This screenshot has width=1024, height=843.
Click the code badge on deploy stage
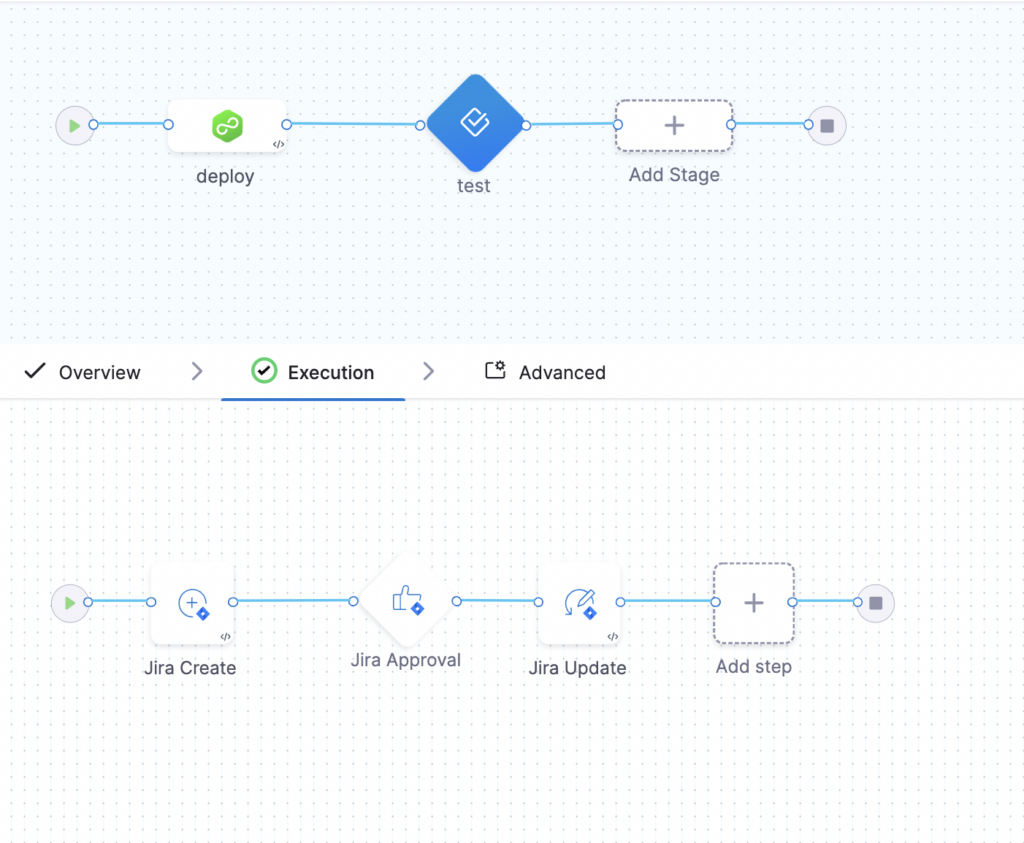tap(278, 144)
